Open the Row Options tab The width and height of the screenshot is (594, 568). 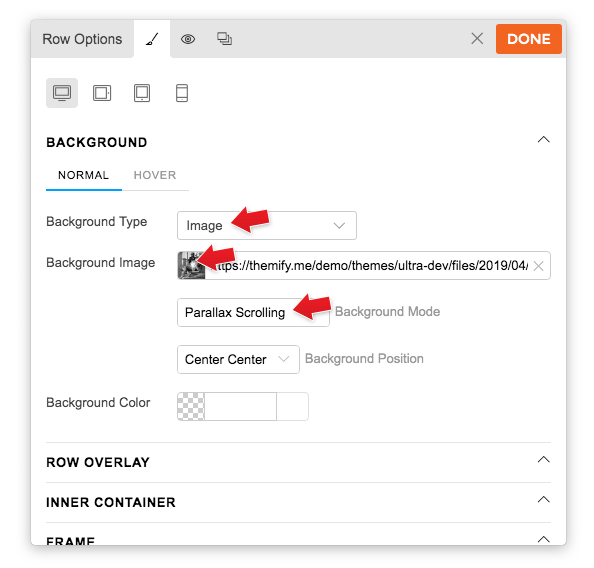point(82,39)
